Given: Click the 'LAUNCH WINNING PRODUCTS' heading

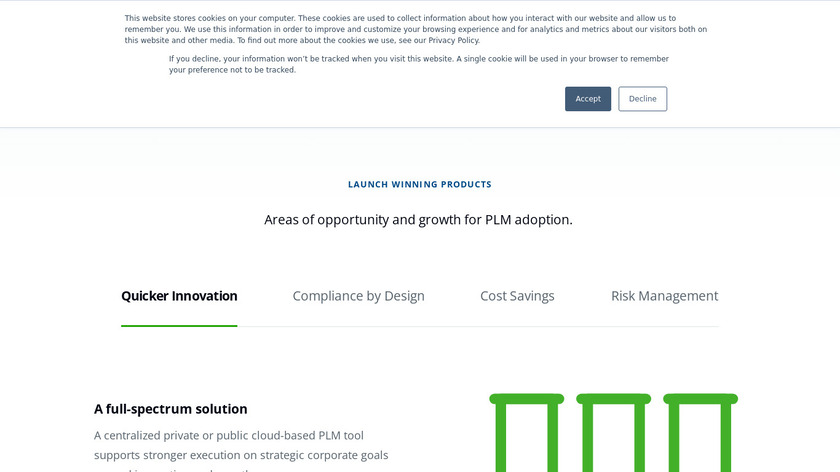Looking at the screenshot, I should tap(419, 184).
